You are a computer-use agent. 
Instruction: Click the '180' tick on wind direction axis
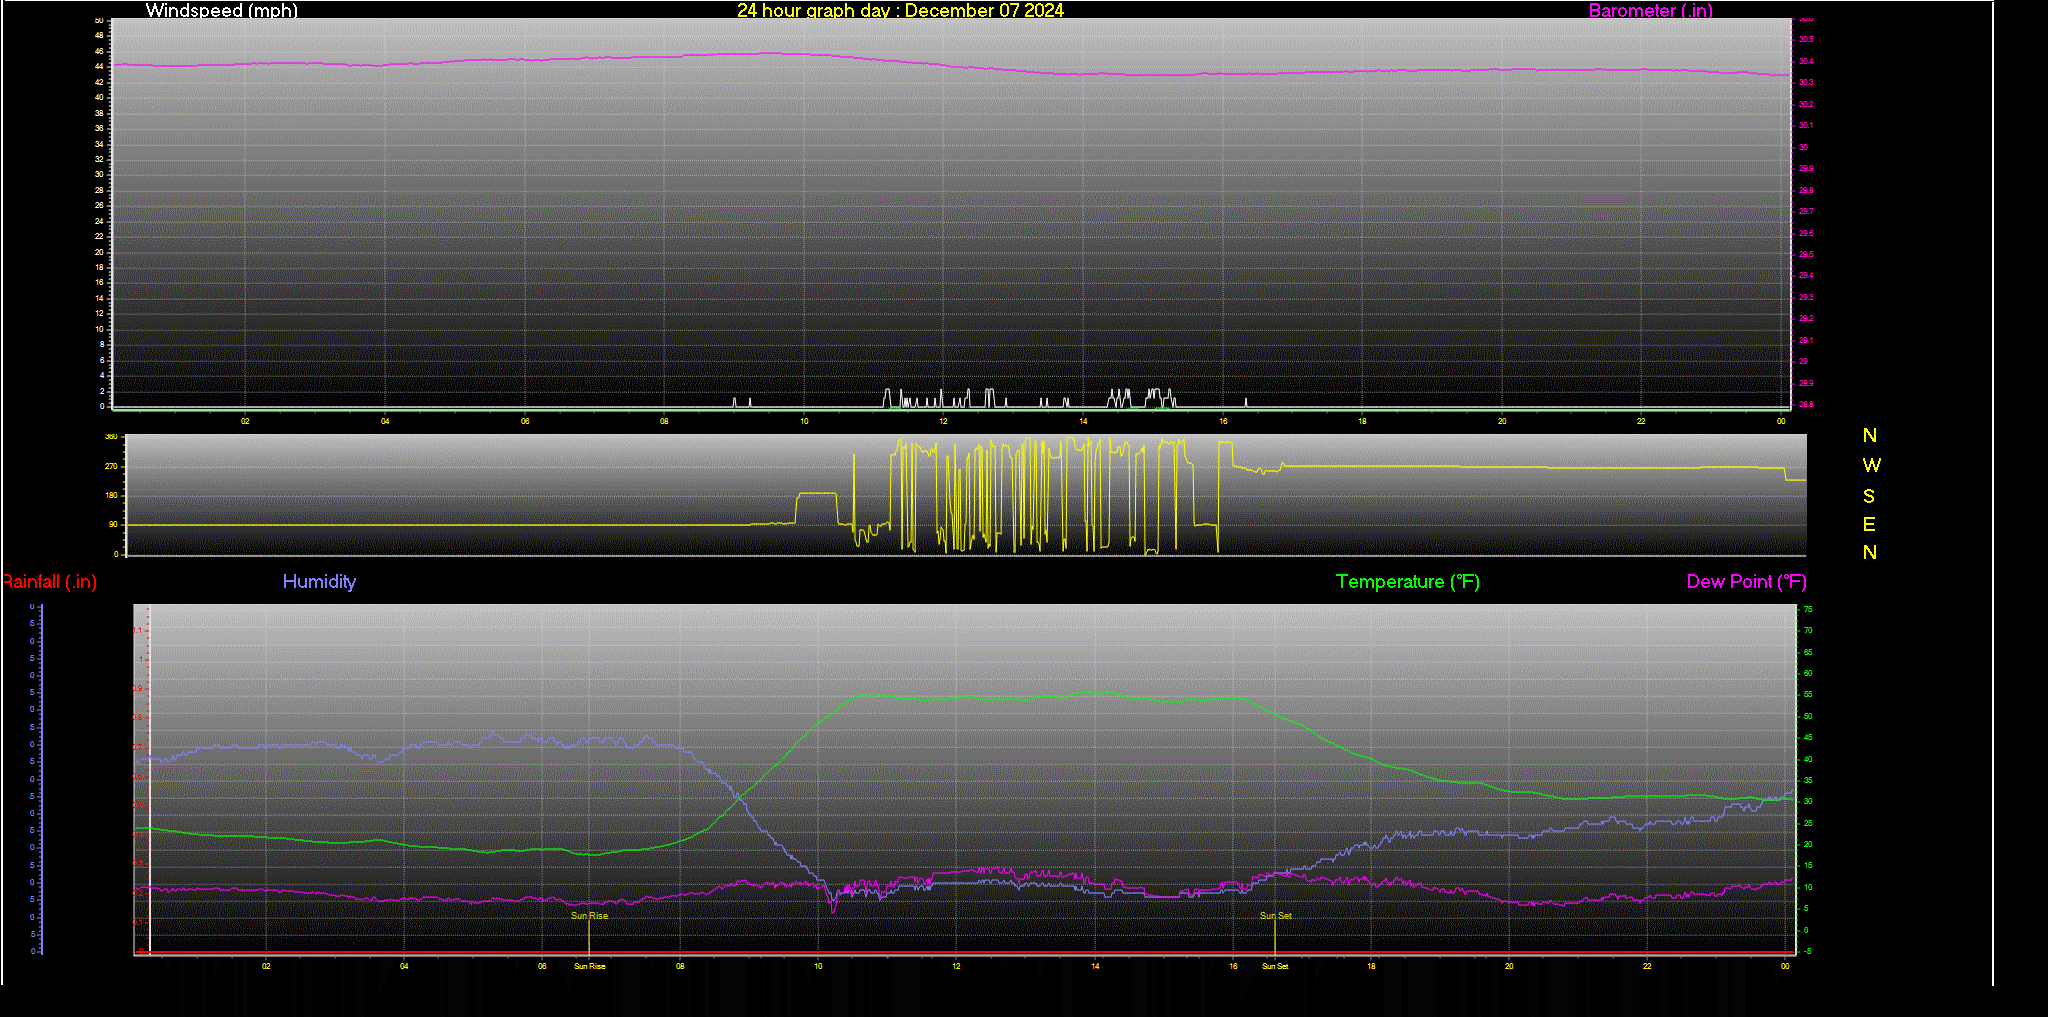click(111, 496)
